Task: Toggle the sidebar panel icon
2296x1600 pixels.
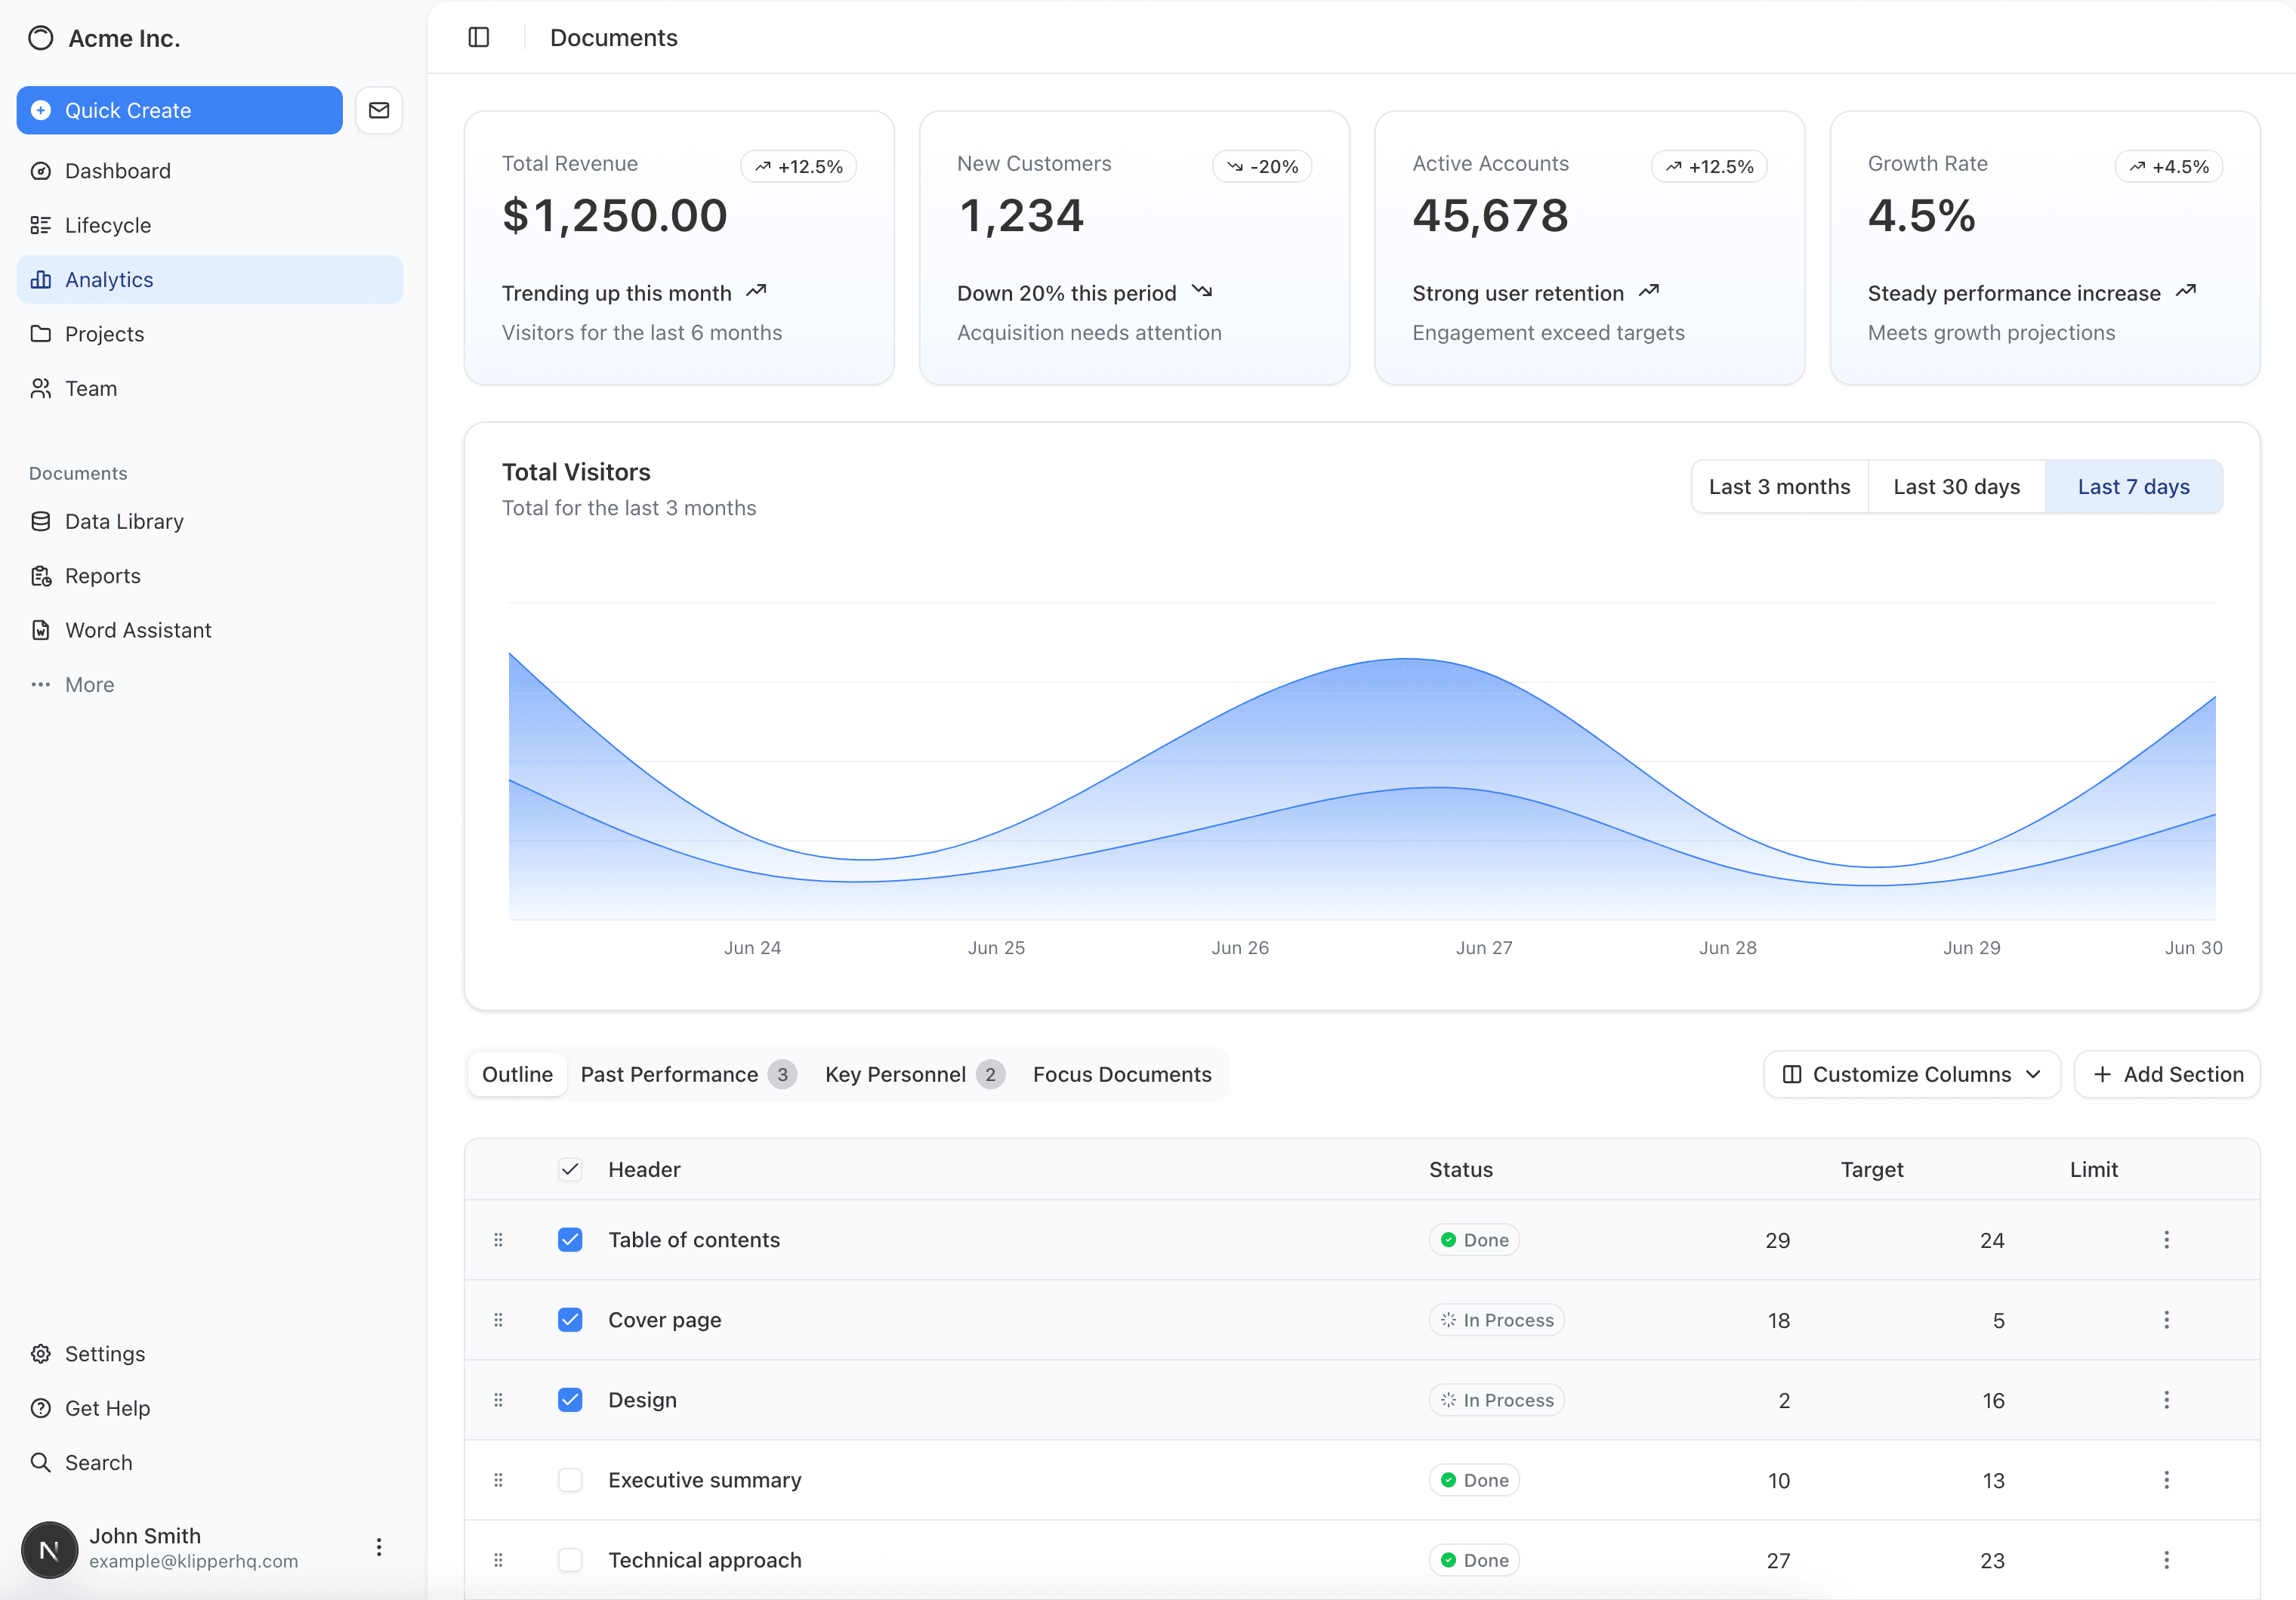Action: coord(479,38)
